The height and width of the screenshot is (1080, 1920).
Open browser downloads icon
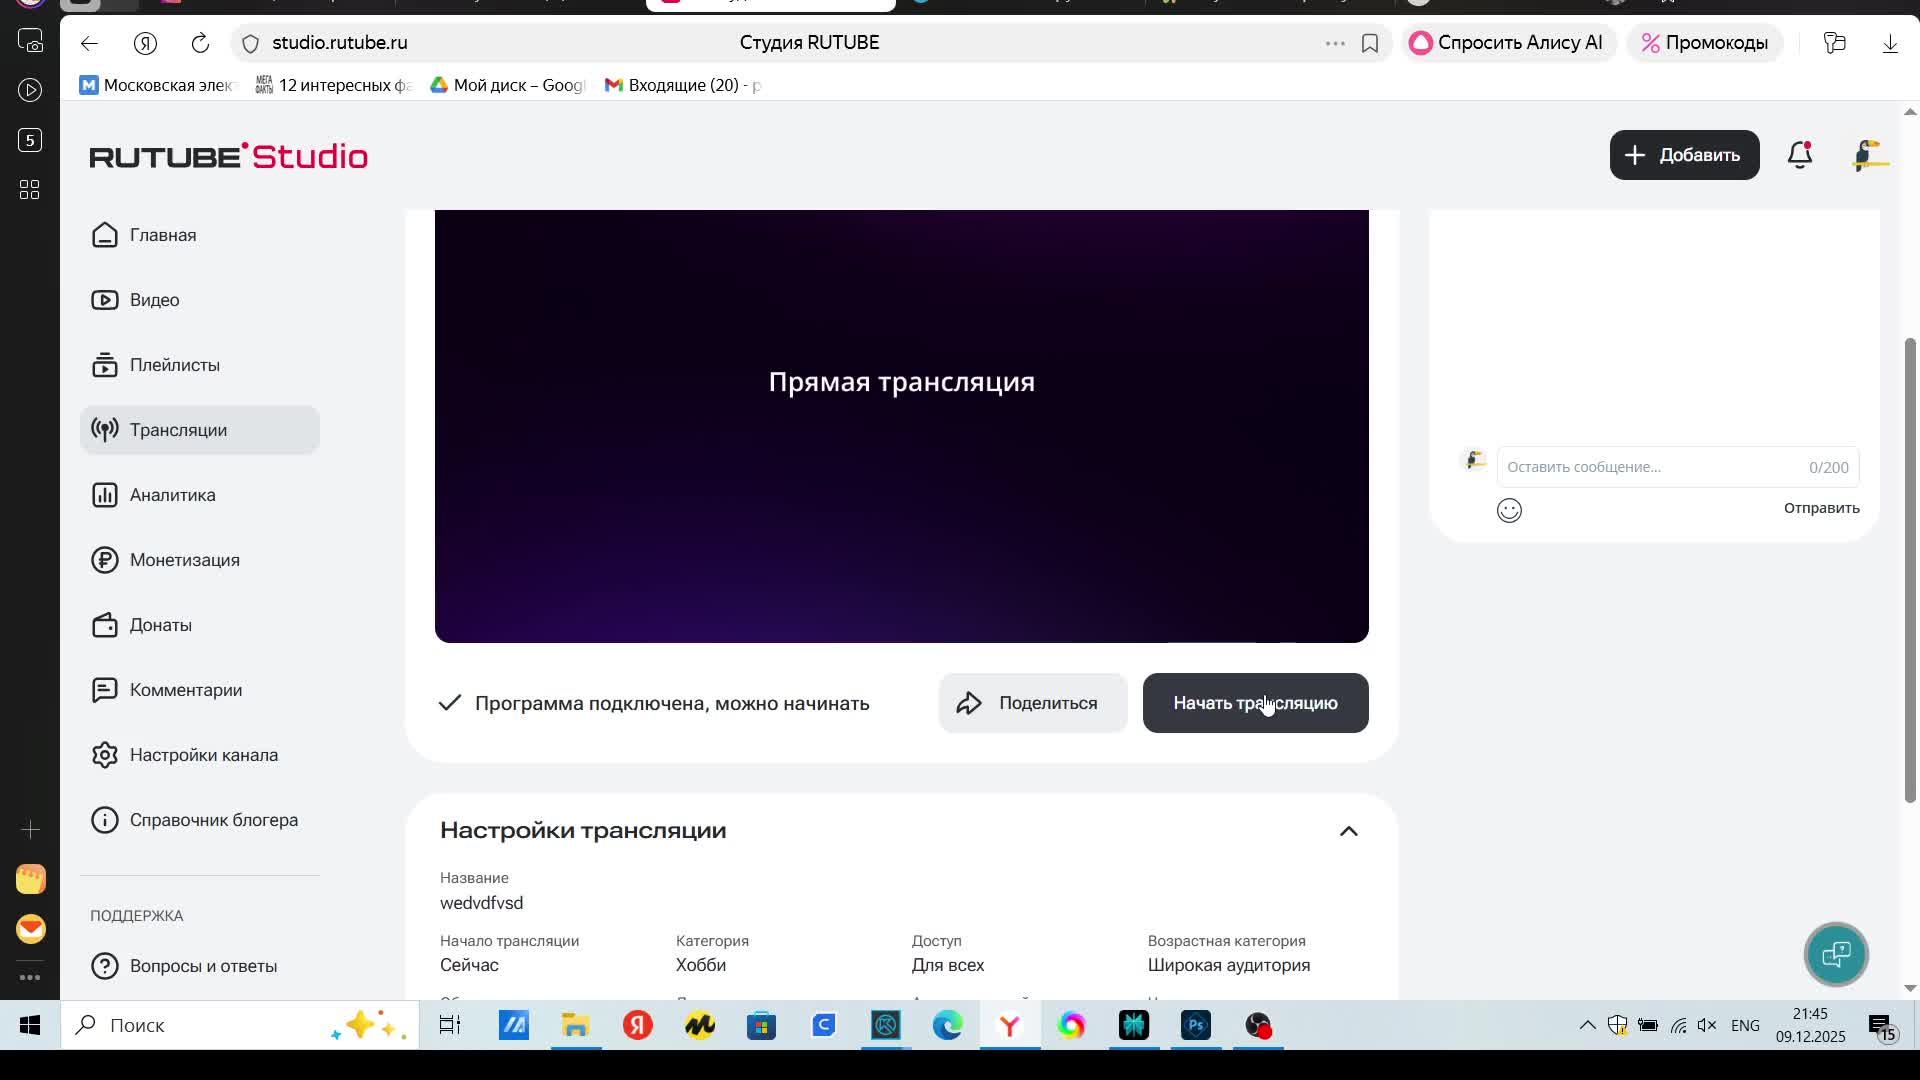pos(1890,43)
